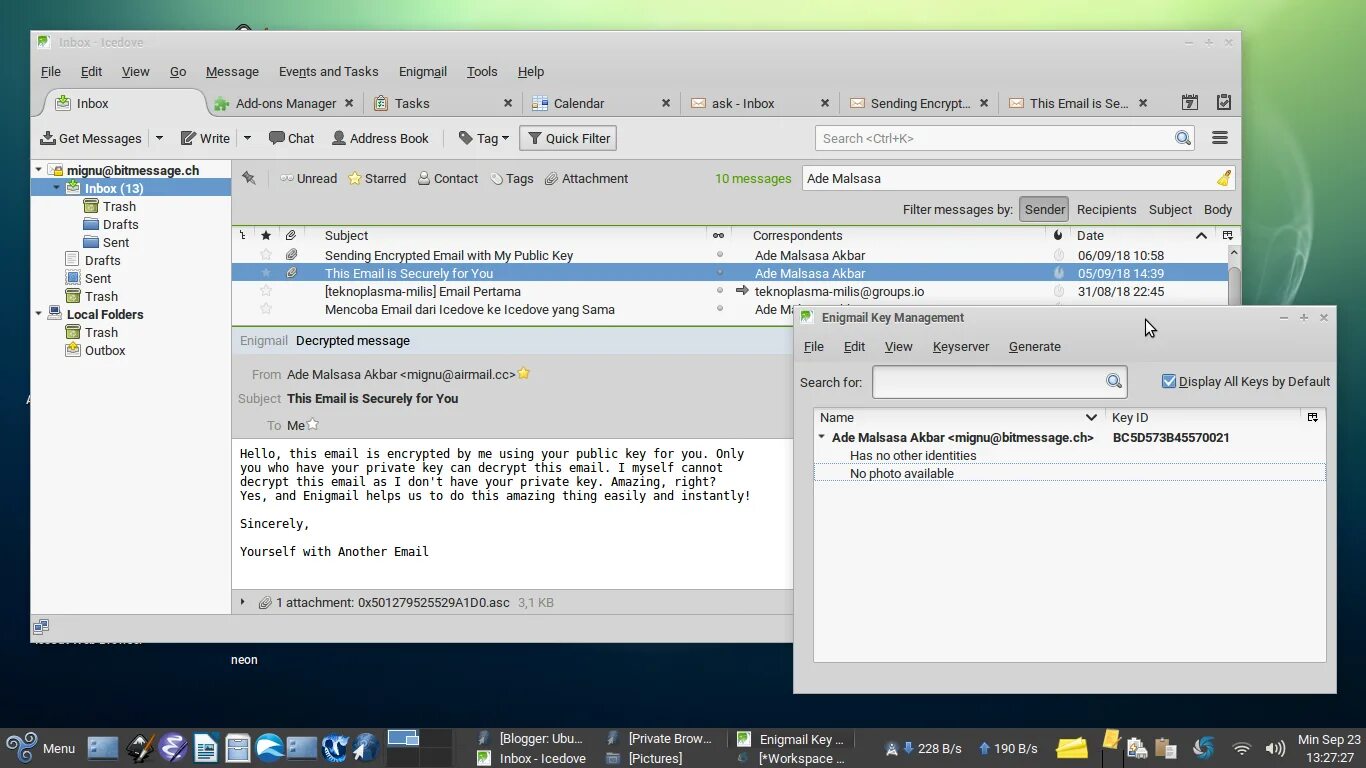
Task: Clear the quick filter text with broom icon
Action: point(1224,178)
